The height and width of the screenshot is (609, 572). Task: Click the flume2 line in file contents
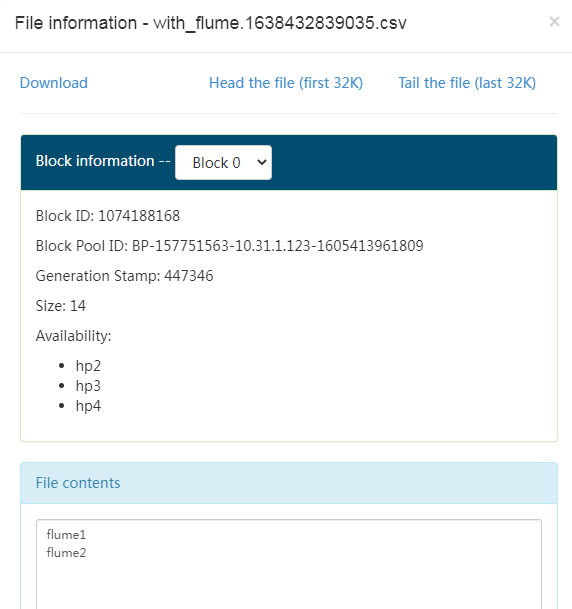tap(66, 553)
